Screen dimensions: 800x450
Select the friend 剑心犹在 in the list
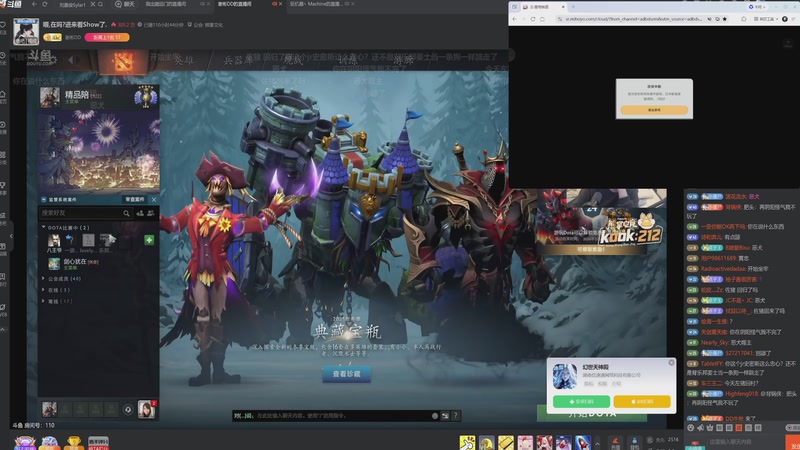74,263
